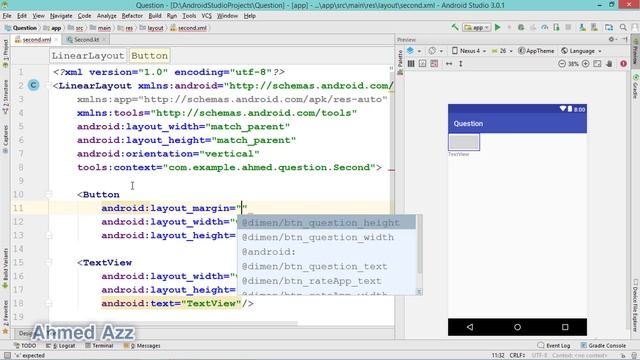The height and width of the screenshot is (360, 640).
Task: Click the blueprint columns view icon
Action: coord(411,64)
